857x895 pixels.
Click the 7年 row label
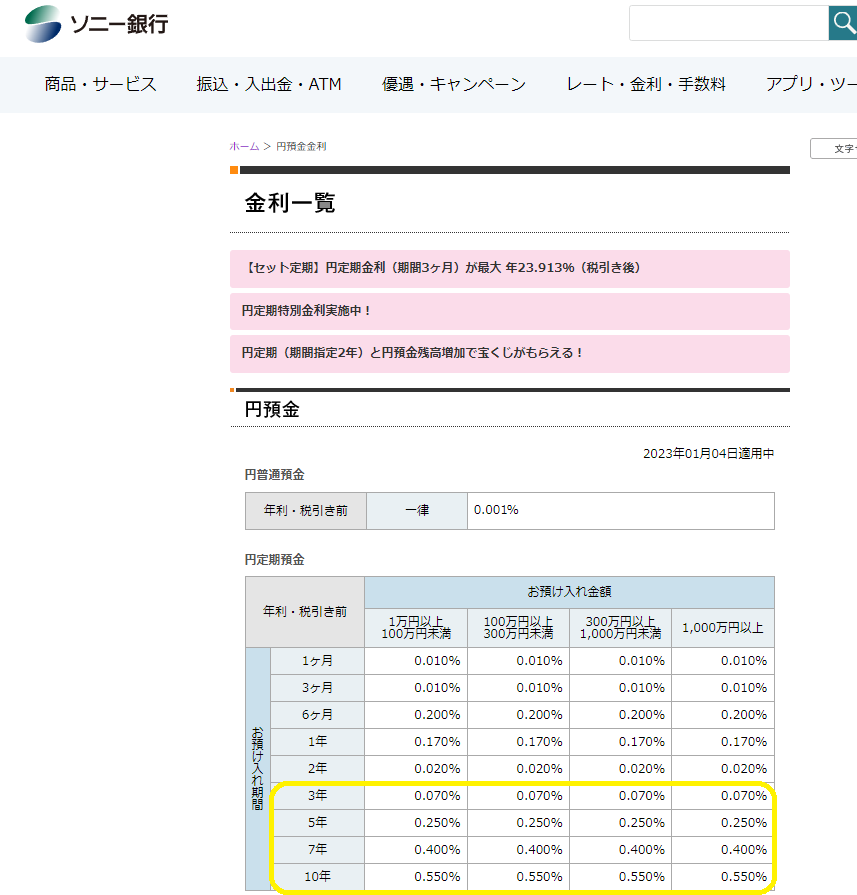pyautogui.click(x=317, y=849)
